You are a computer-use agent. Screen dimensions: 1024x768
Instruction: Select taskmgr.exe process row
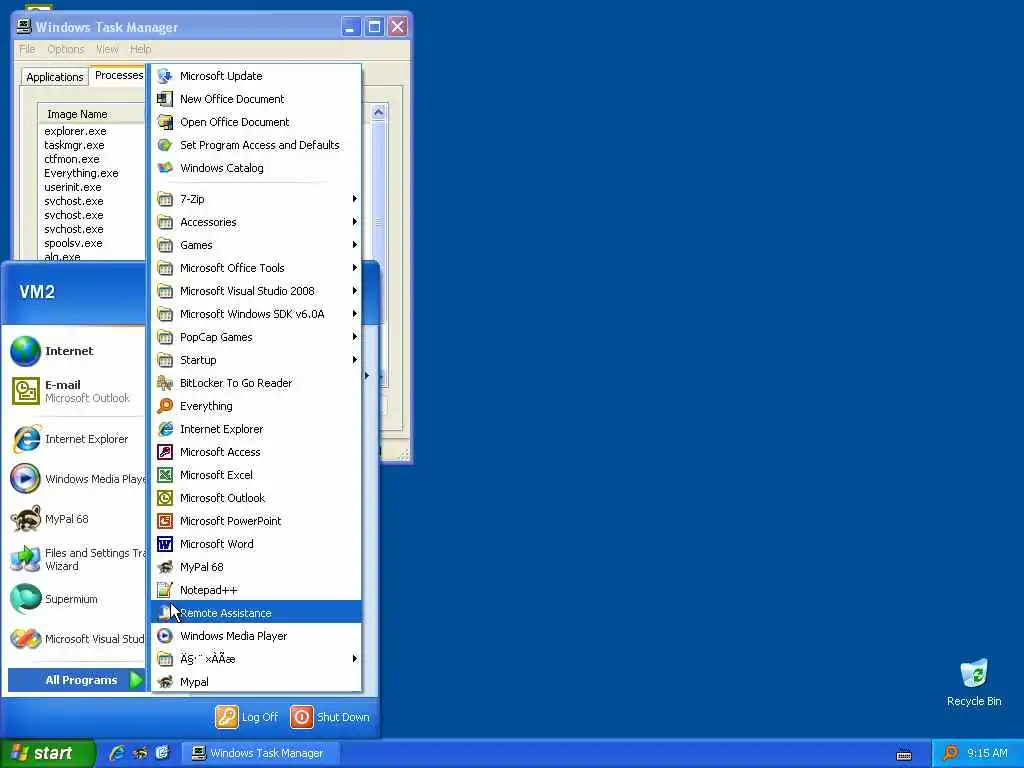pyautogui.click(x=74, y=145)
